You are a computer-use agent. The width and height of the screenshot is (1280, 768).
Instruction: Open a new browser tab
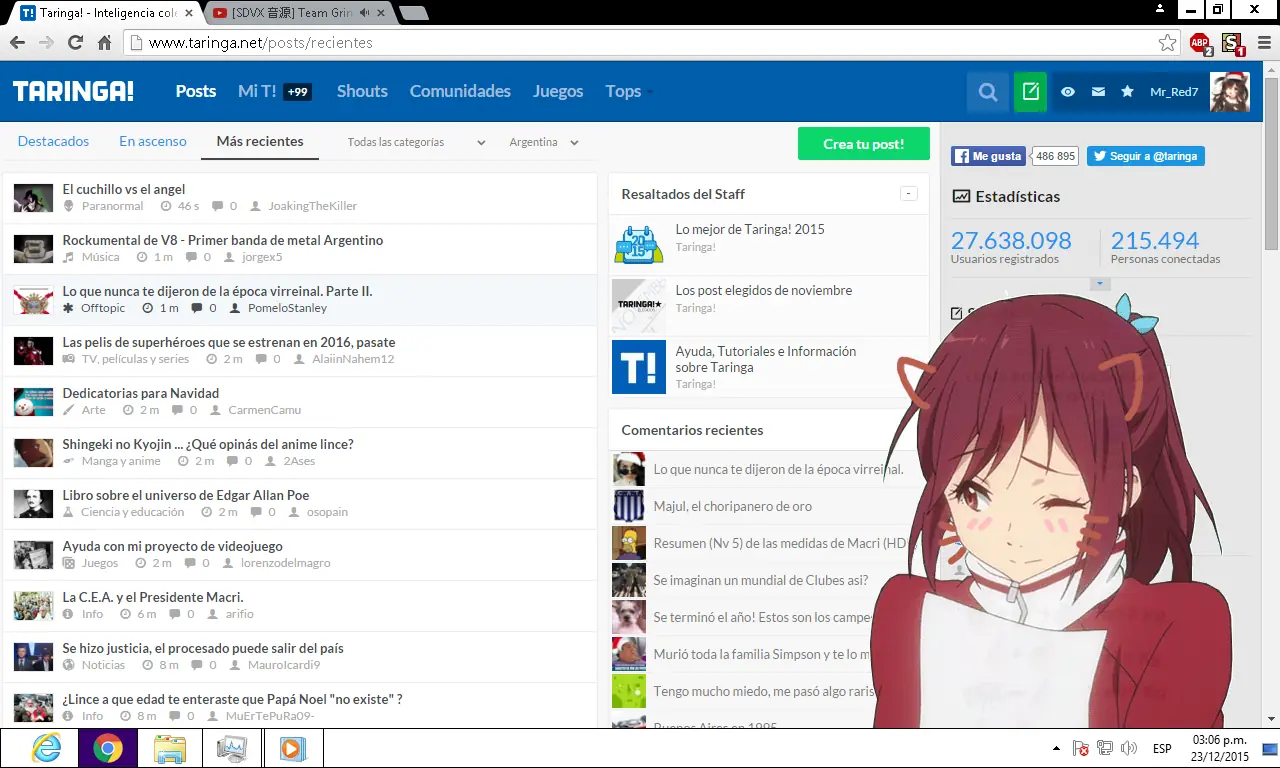coord(413,13)
